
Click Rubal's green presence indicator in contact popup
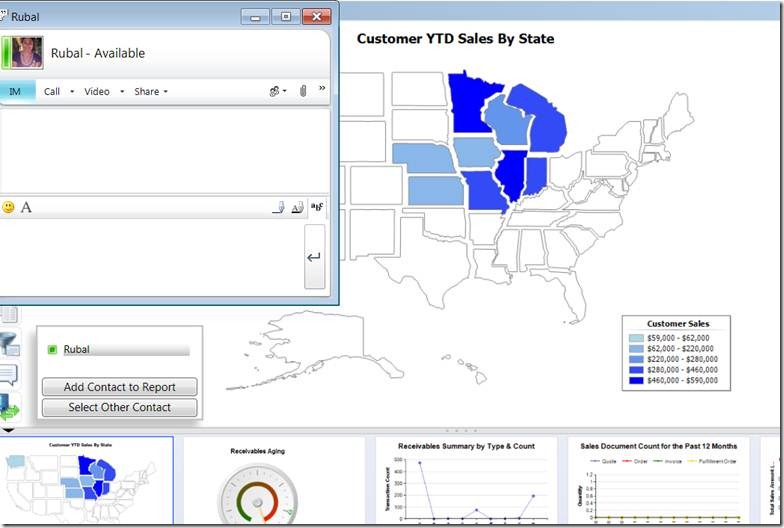52,350
